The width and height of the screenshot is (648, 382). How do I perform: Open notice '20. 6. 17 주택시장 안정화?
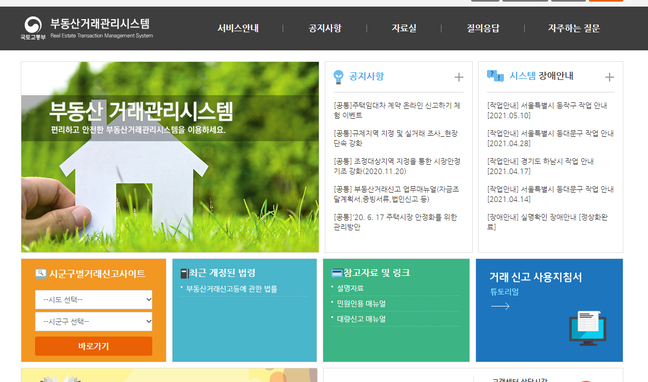click(395, 222)
